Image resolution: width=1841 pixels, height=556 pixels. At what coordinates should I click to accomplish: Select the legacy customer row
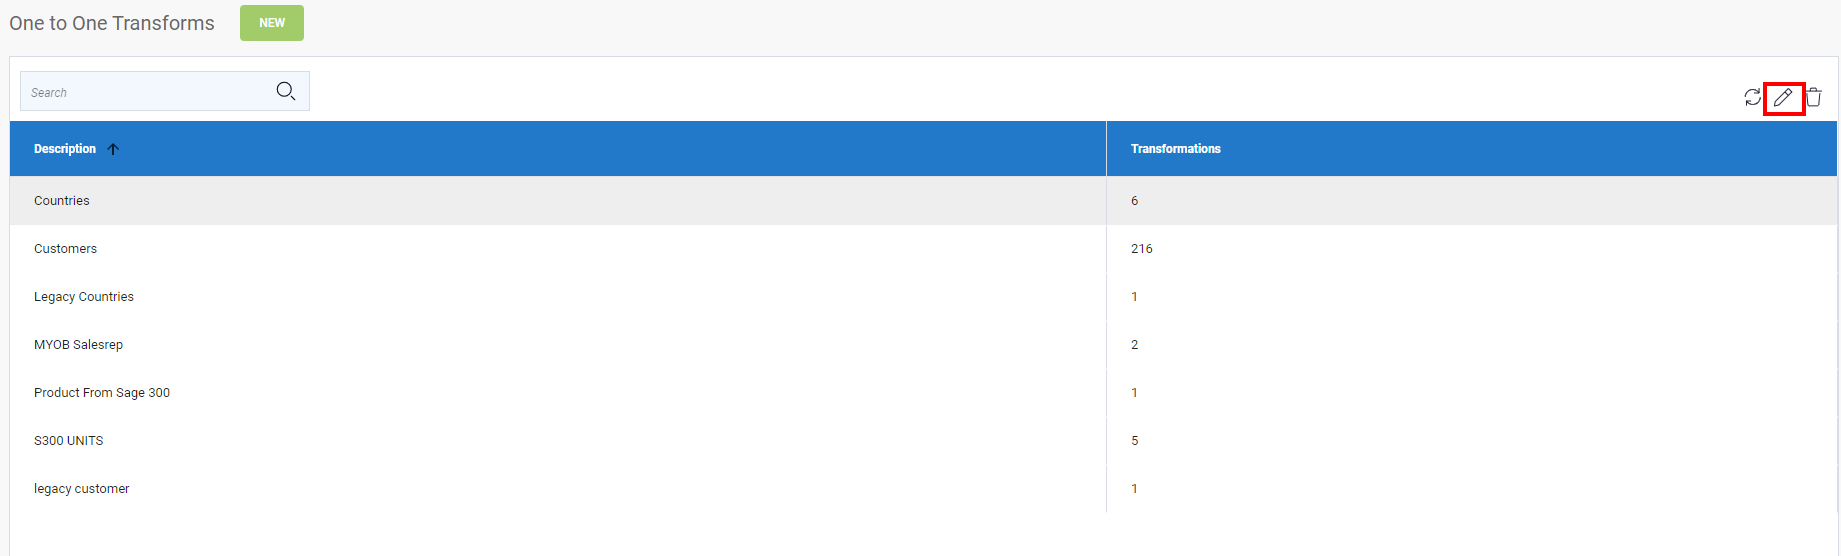click(923, 489)
